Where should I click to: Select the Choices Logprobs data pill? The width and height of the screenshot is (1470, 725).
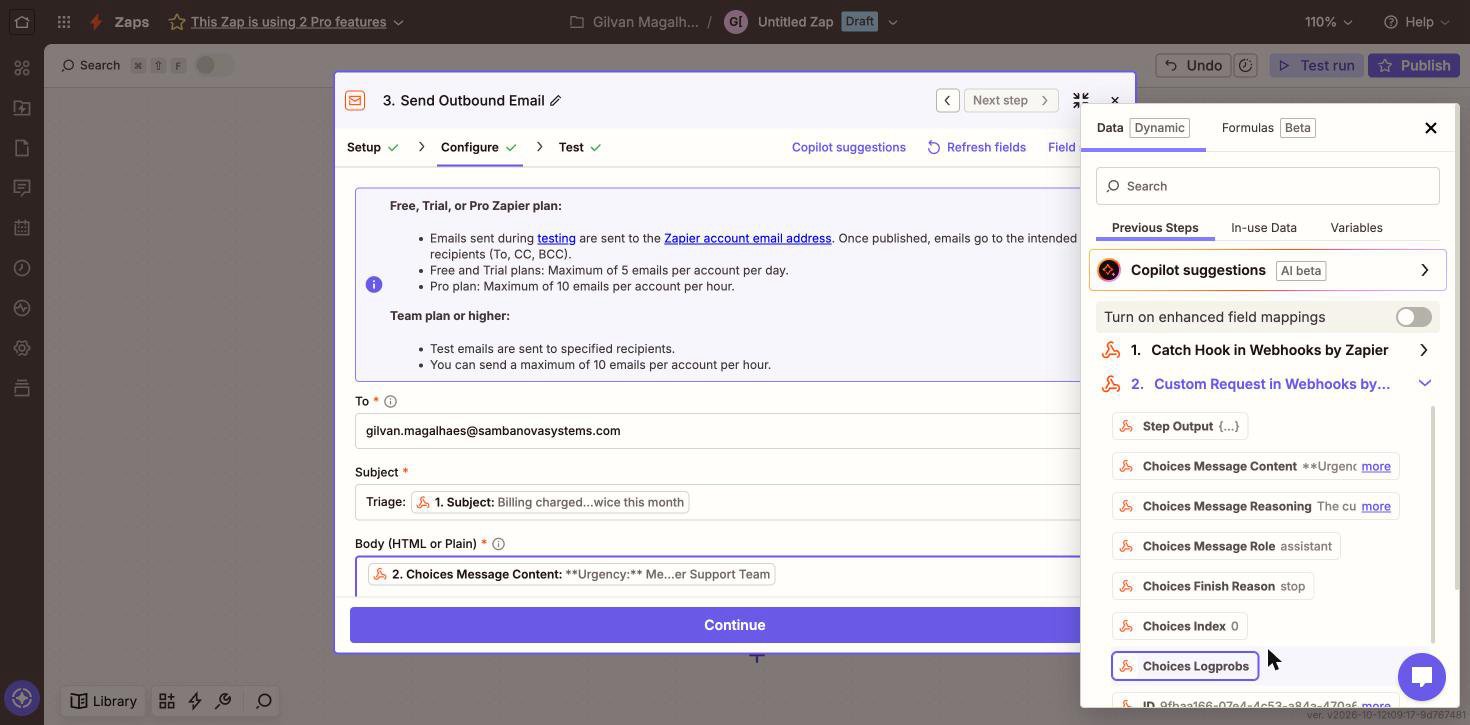click(1185, 666)
